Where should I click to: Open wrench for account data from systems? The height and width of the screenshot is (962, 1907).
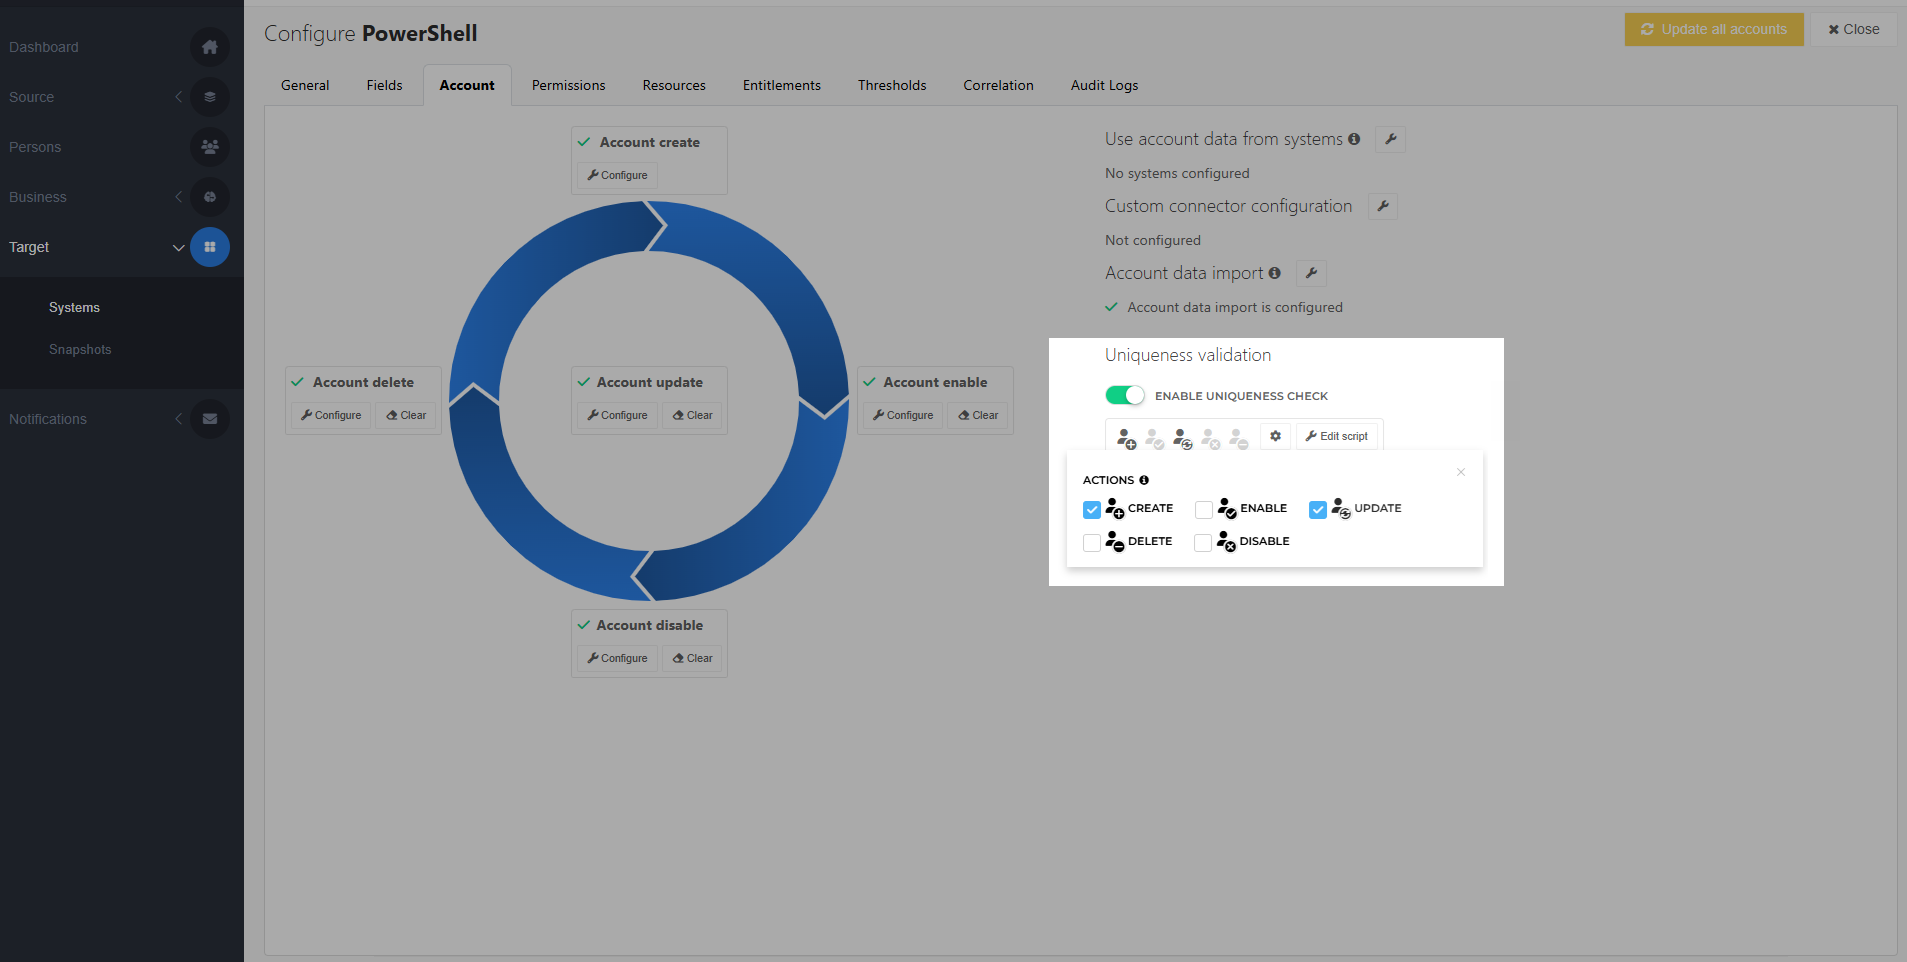pyautogui.click(x=1390, y=139)
